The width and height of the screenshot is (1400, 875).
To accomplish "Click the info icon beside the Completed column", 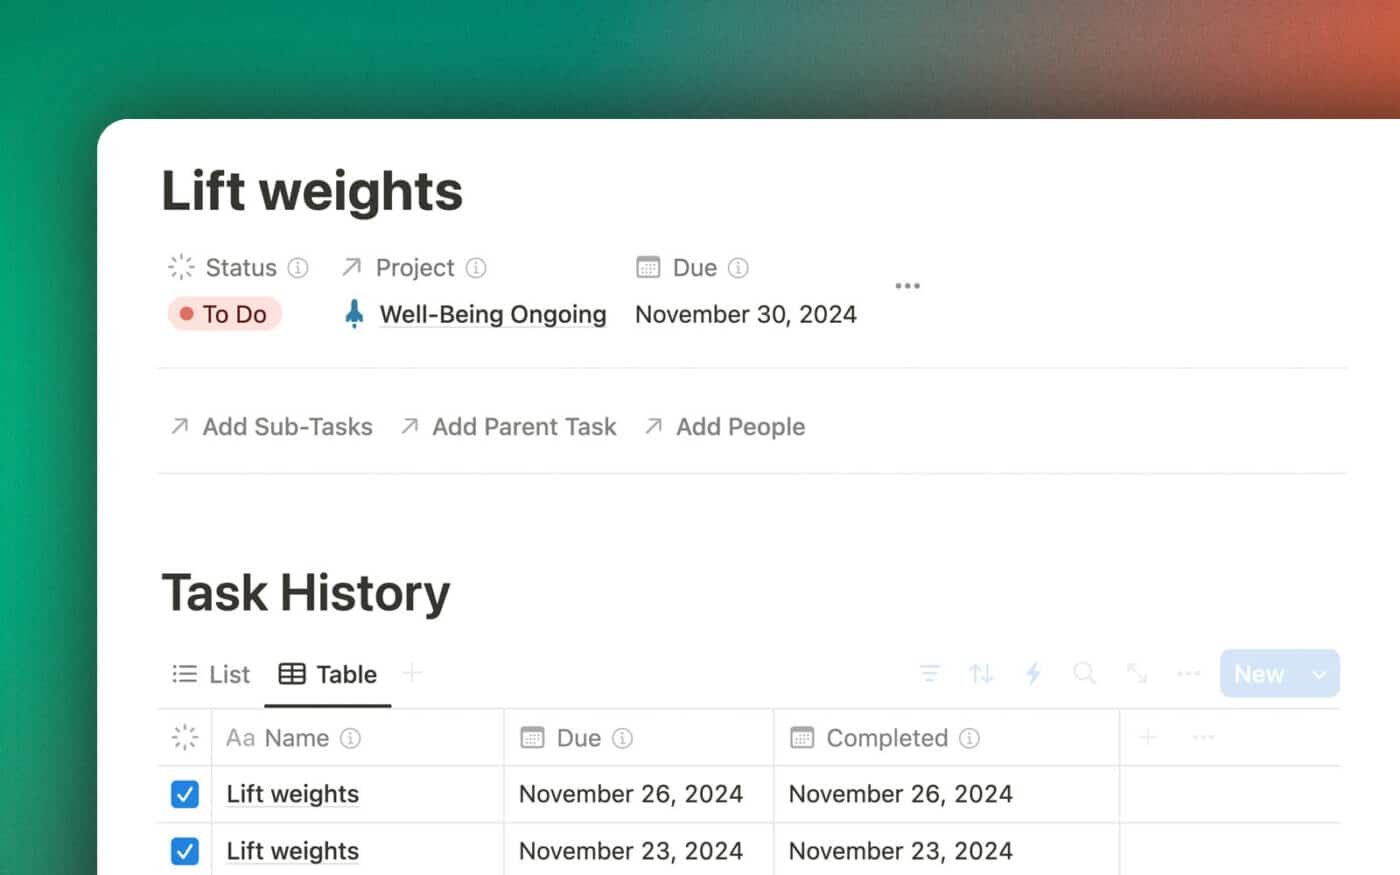I will (969, 738).
